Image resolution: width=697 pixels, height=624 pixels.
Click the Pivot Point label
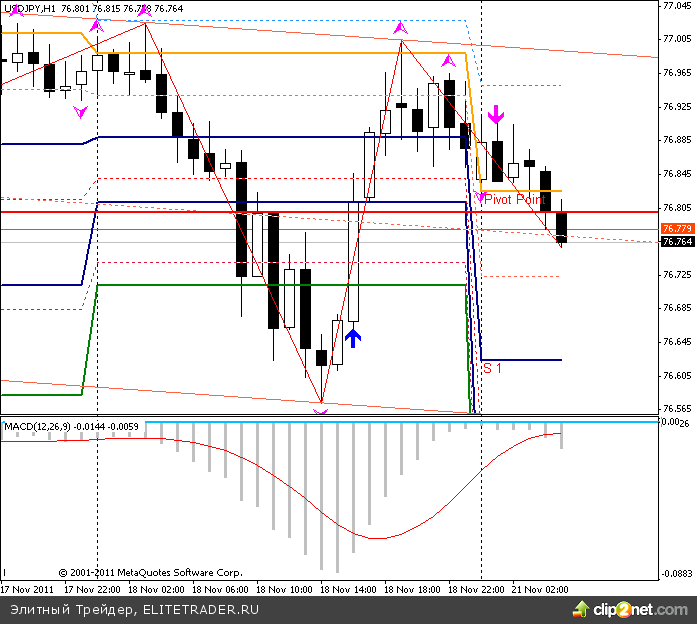pyautogui.click(x=513, y=200)
